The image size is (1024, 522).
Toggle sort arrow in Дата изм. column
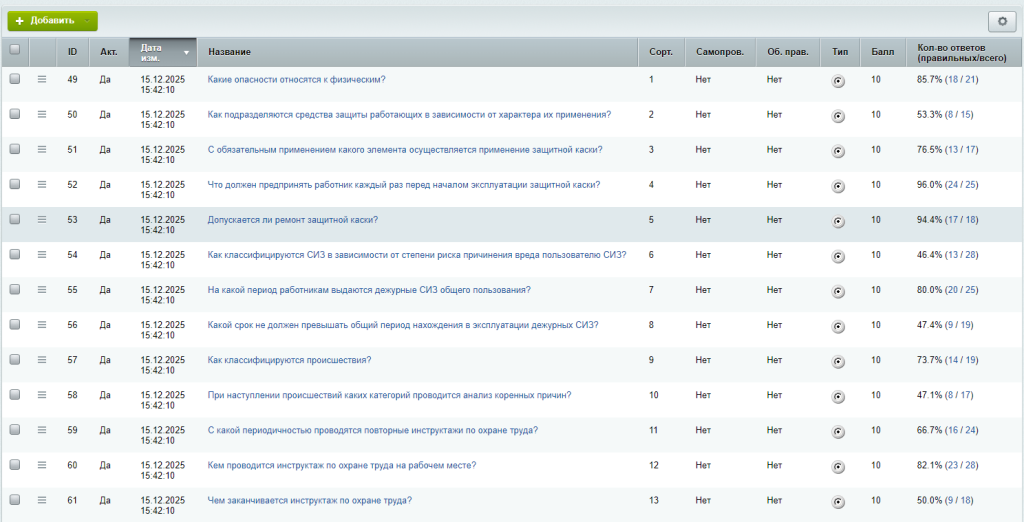(x=186, y=52)
